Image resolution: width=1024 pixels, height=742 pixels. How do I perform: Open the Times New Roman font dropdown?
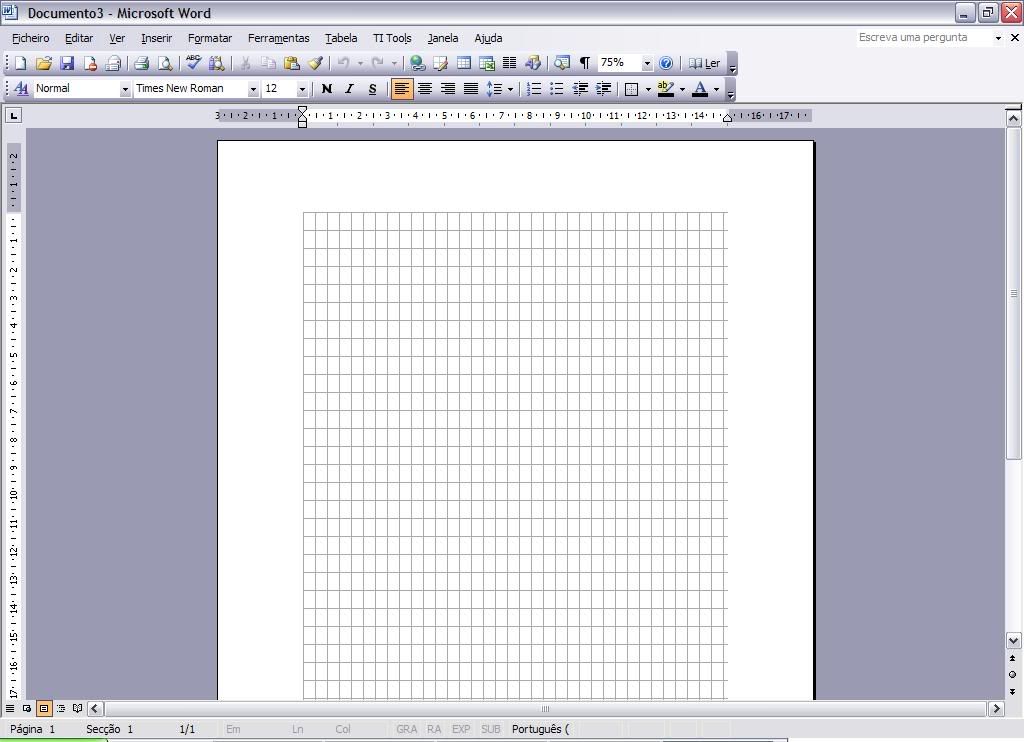[x=253, y=89]
